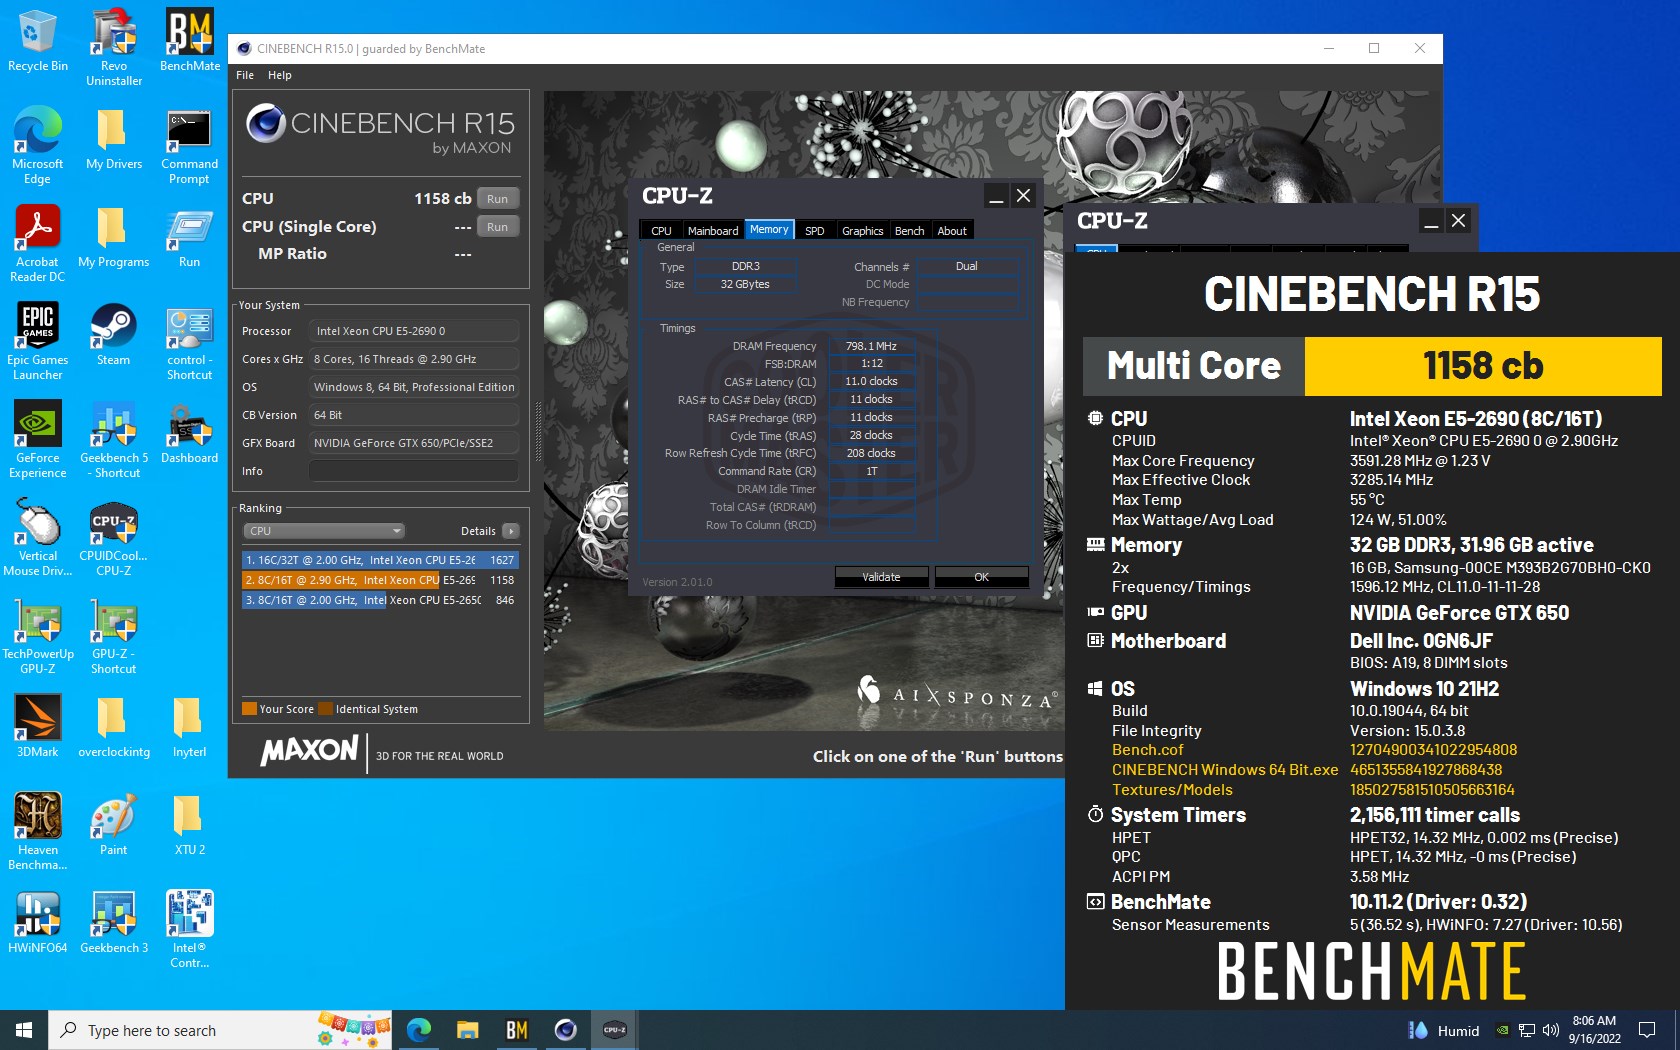Launch HWiNFO64 desktop icon
Image resolution: width=1680 pixels, height=1050 pixels.
pyautogui.click(x=38, y=923)
